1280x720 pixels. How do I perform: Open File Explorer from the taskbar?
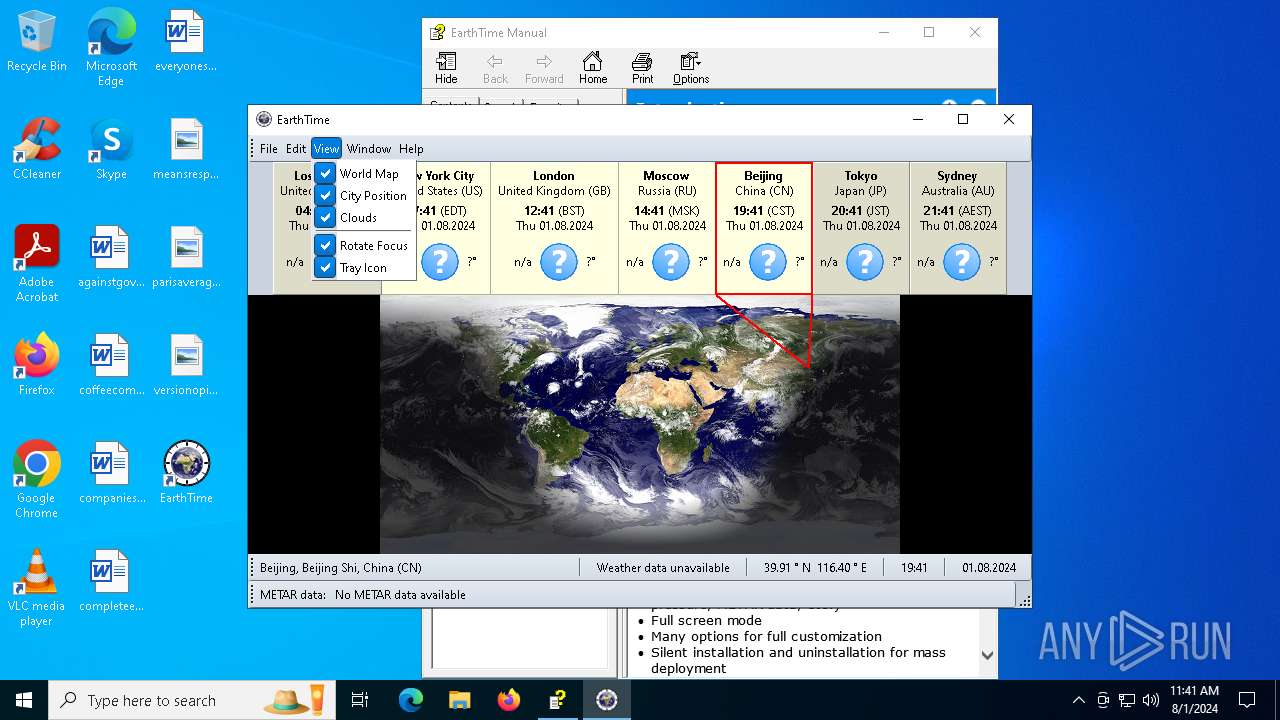pyautogui.click(x=459, y=700)
